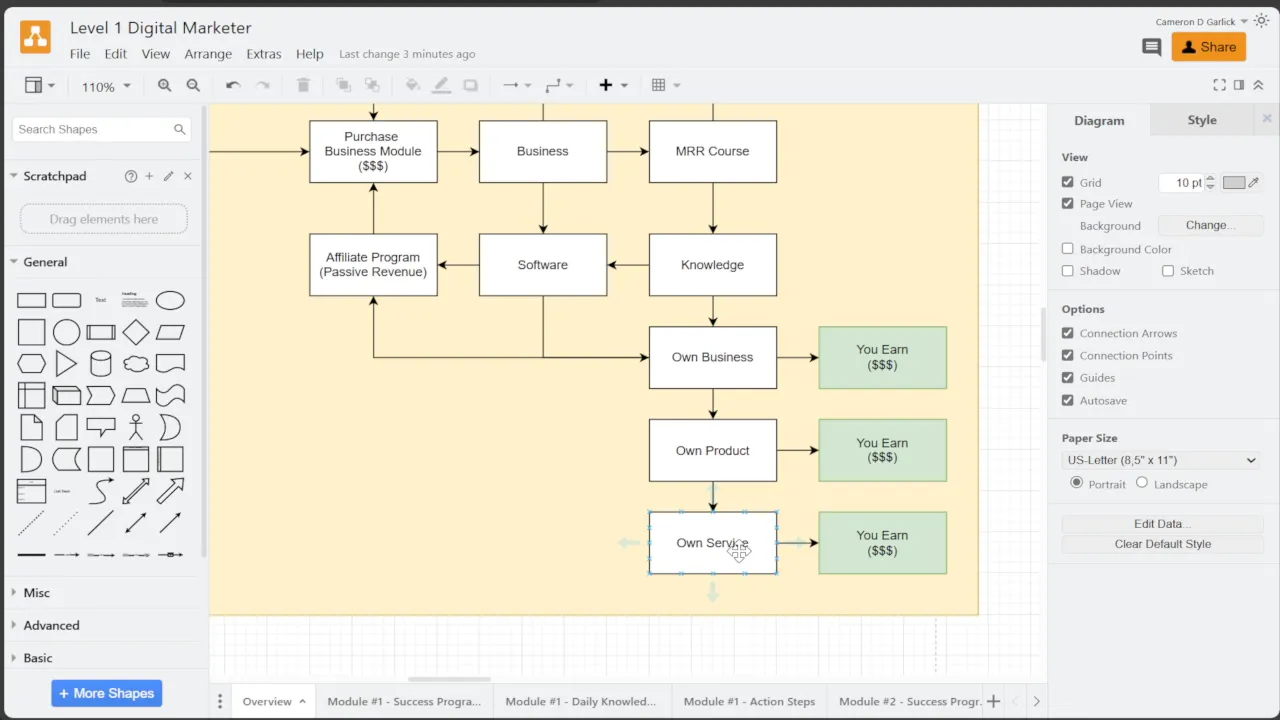The height and width of the screenshot is (720, 1280).
Task: Click Clear Default Style button
Action: (1162, 544)
